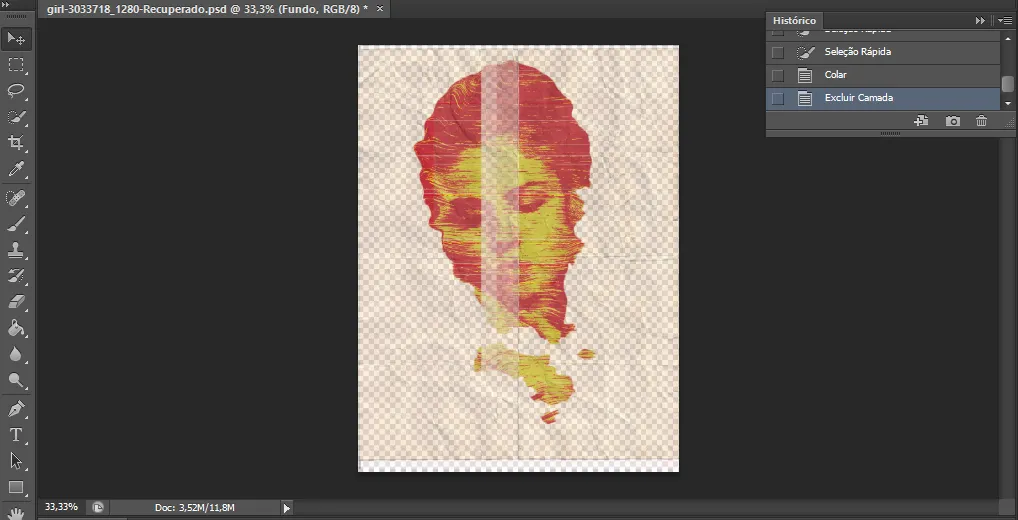Select the Path Selection tool

(x=16, y=461)
